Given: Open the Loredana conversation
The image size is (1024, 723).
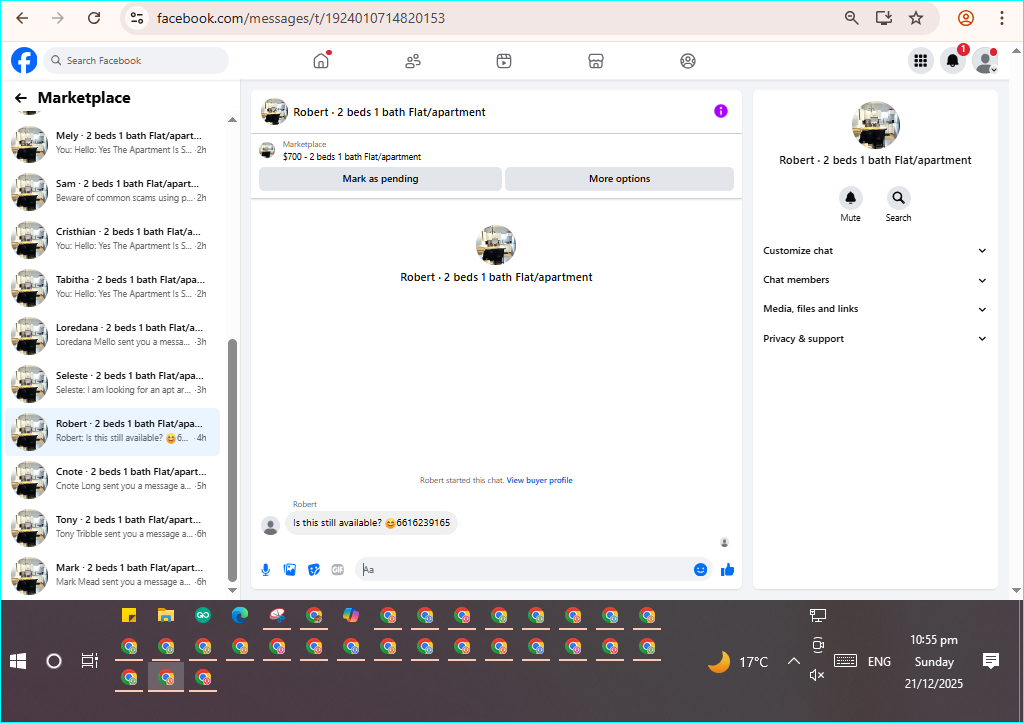Looking at the screenshot, I should tap(112, 336).
